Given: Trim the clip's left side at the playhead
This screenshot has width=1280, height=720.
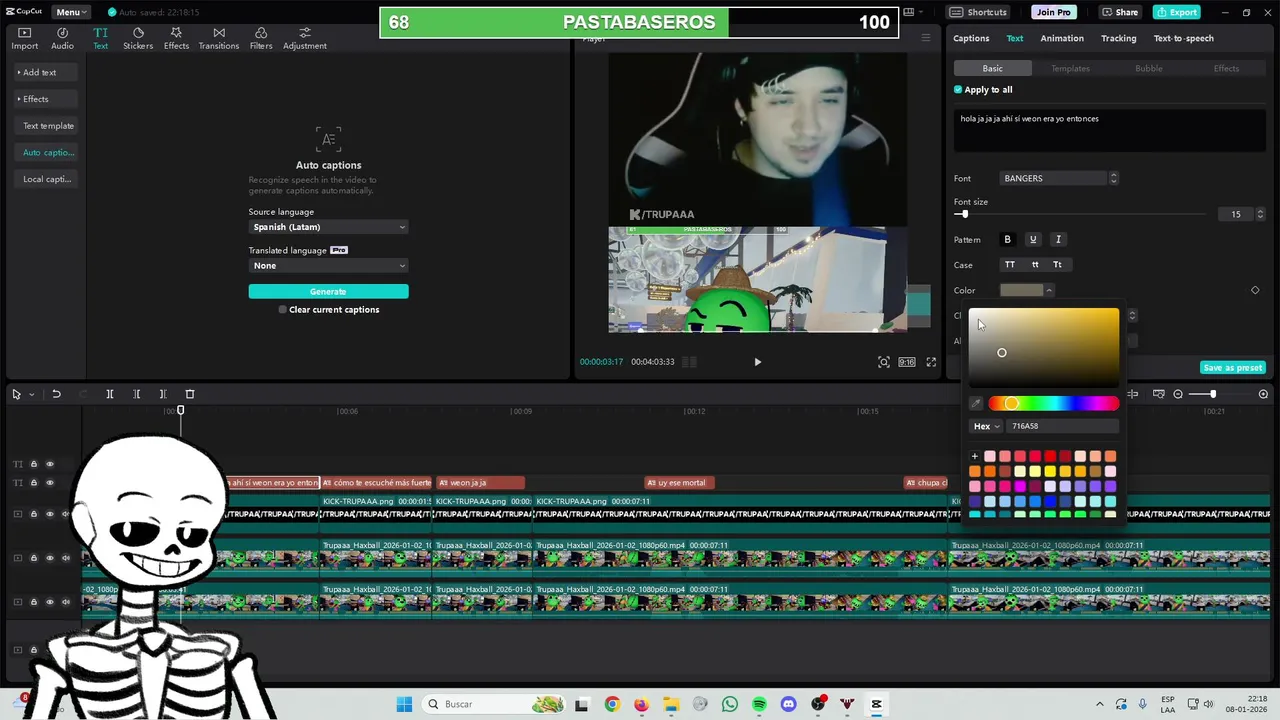Looking at the screenshot, I should click(x=137, y=394).
